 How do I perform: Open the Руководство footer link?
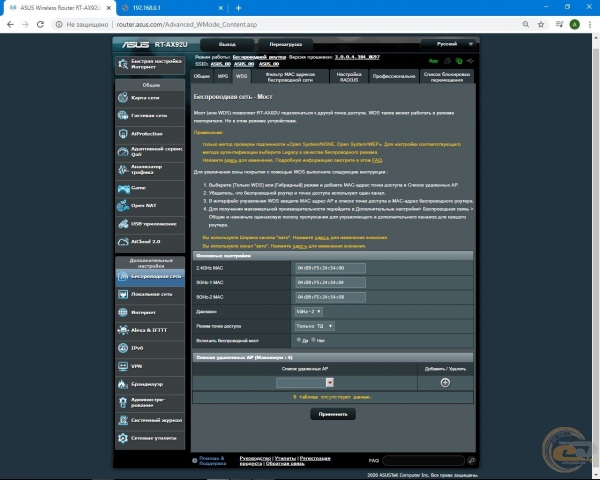(x=255, y=458)
